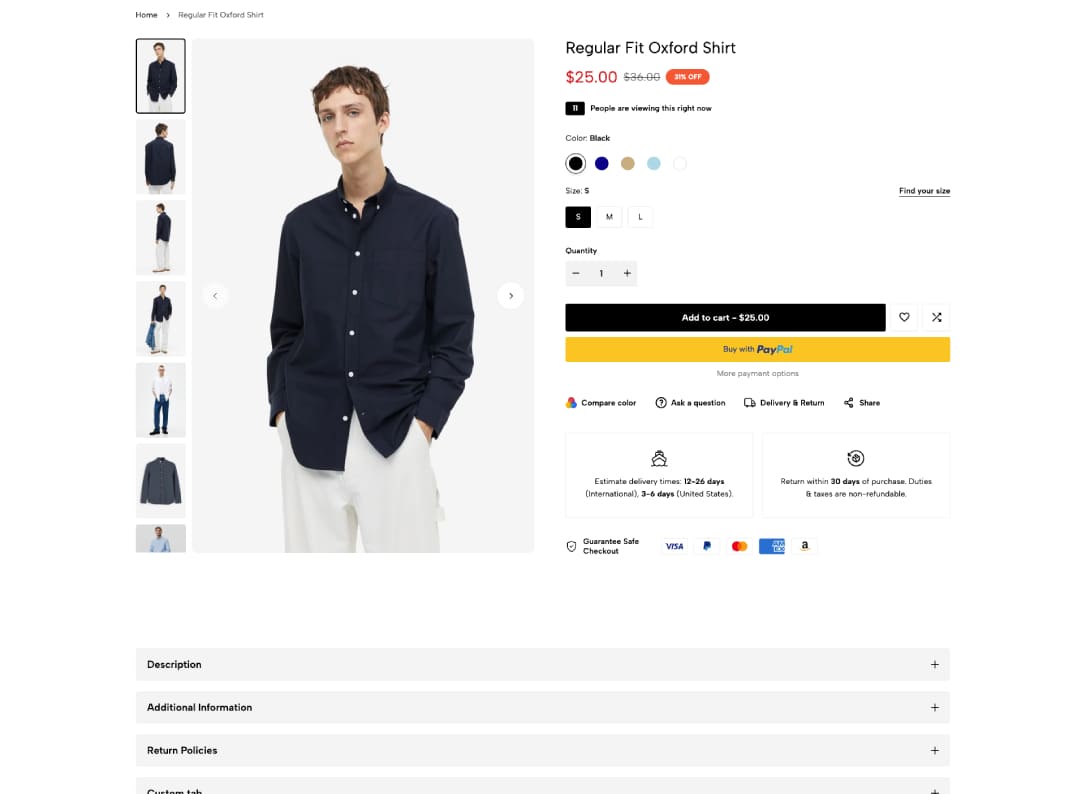Select the light blue color swatch
The image size is (1086, 794).
tap(653, 164)
